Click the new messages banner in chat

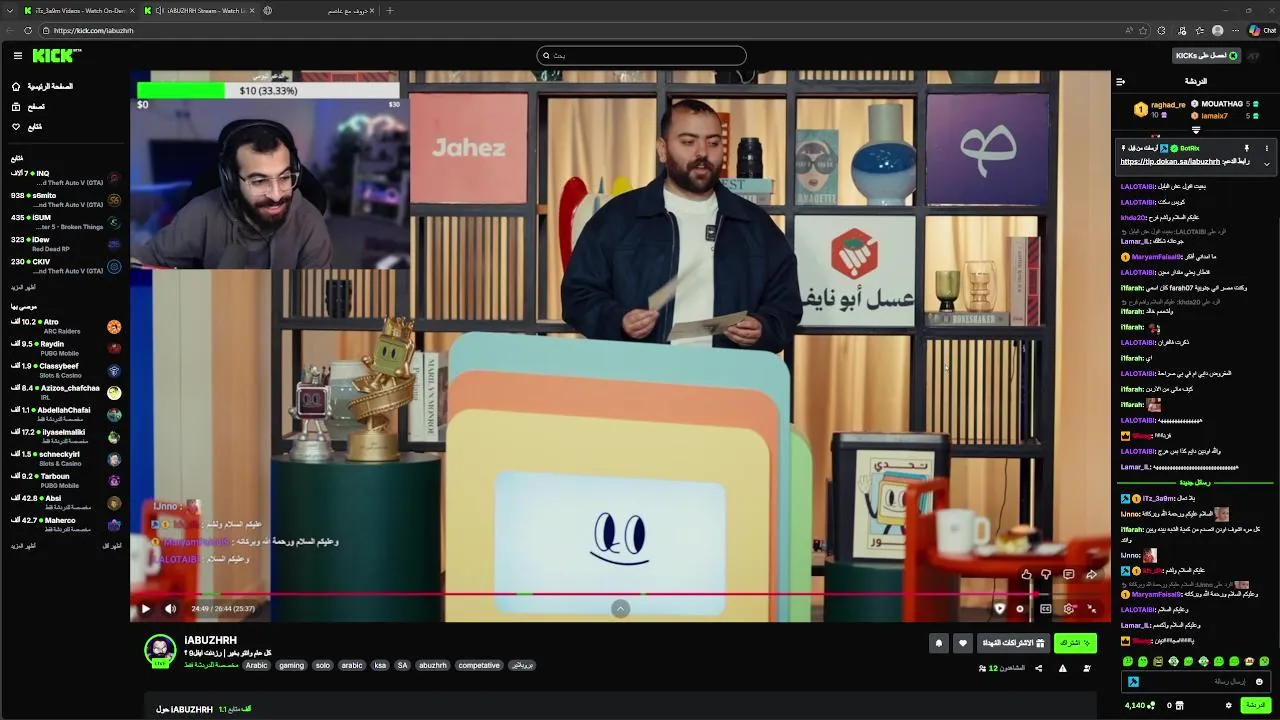click(1196, 483)
